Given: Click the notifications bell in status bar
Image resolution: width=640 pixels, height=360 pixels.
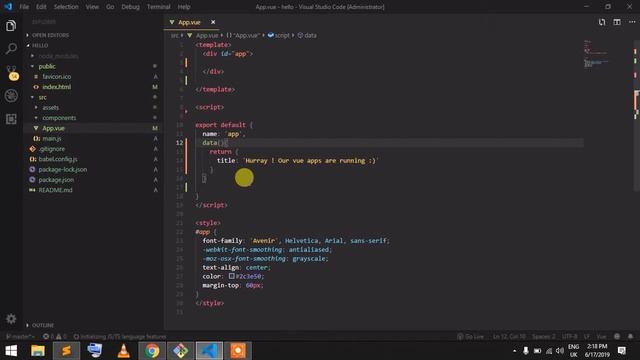Looking at the screenshot, I should coord(630,337).
